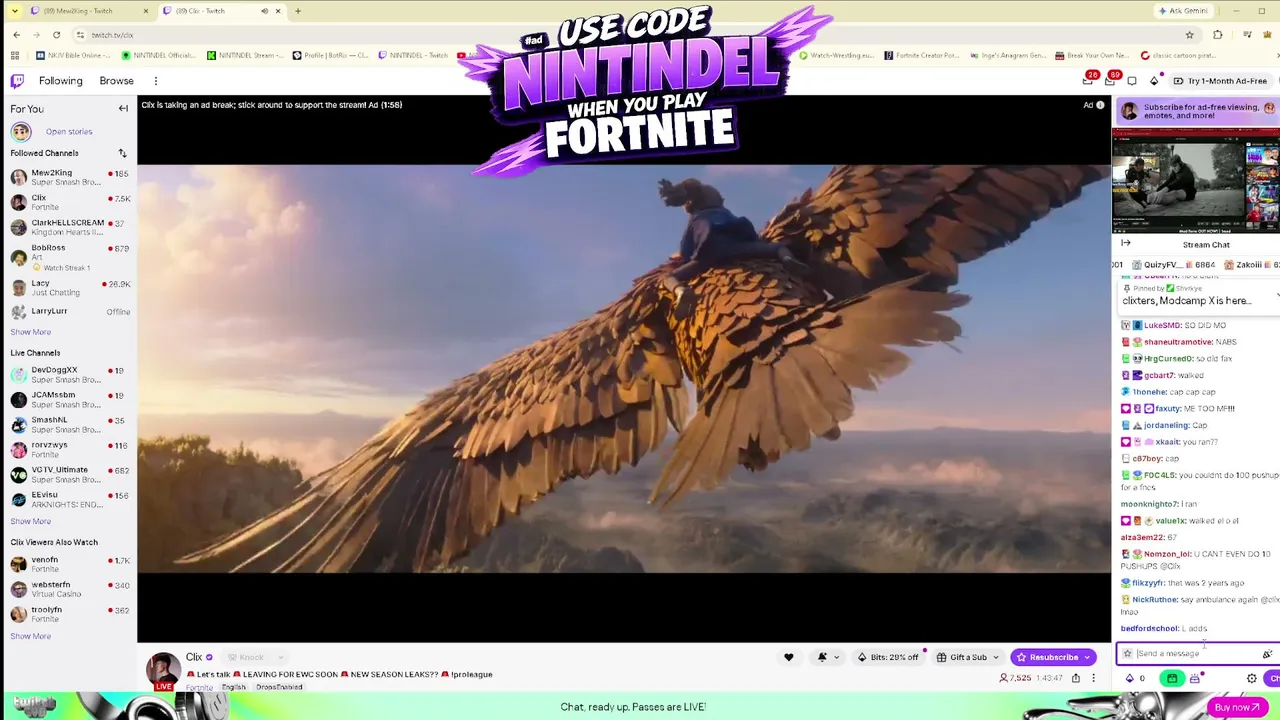The width and height of the screenshot is (1280, 720).
Task: Open classic cartoon bookmark
Action: coord(1179,55)
